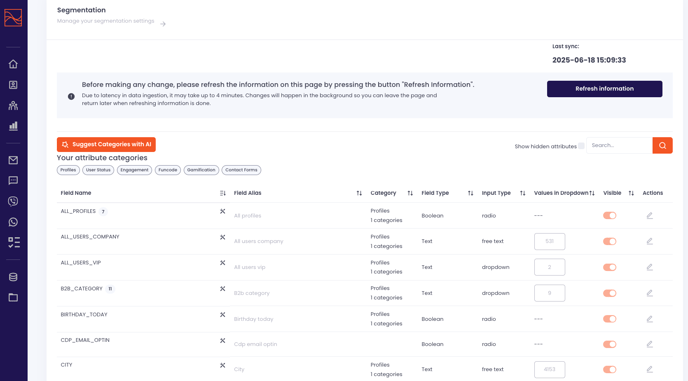Select the Gamification category tag

tap(201, 170)
